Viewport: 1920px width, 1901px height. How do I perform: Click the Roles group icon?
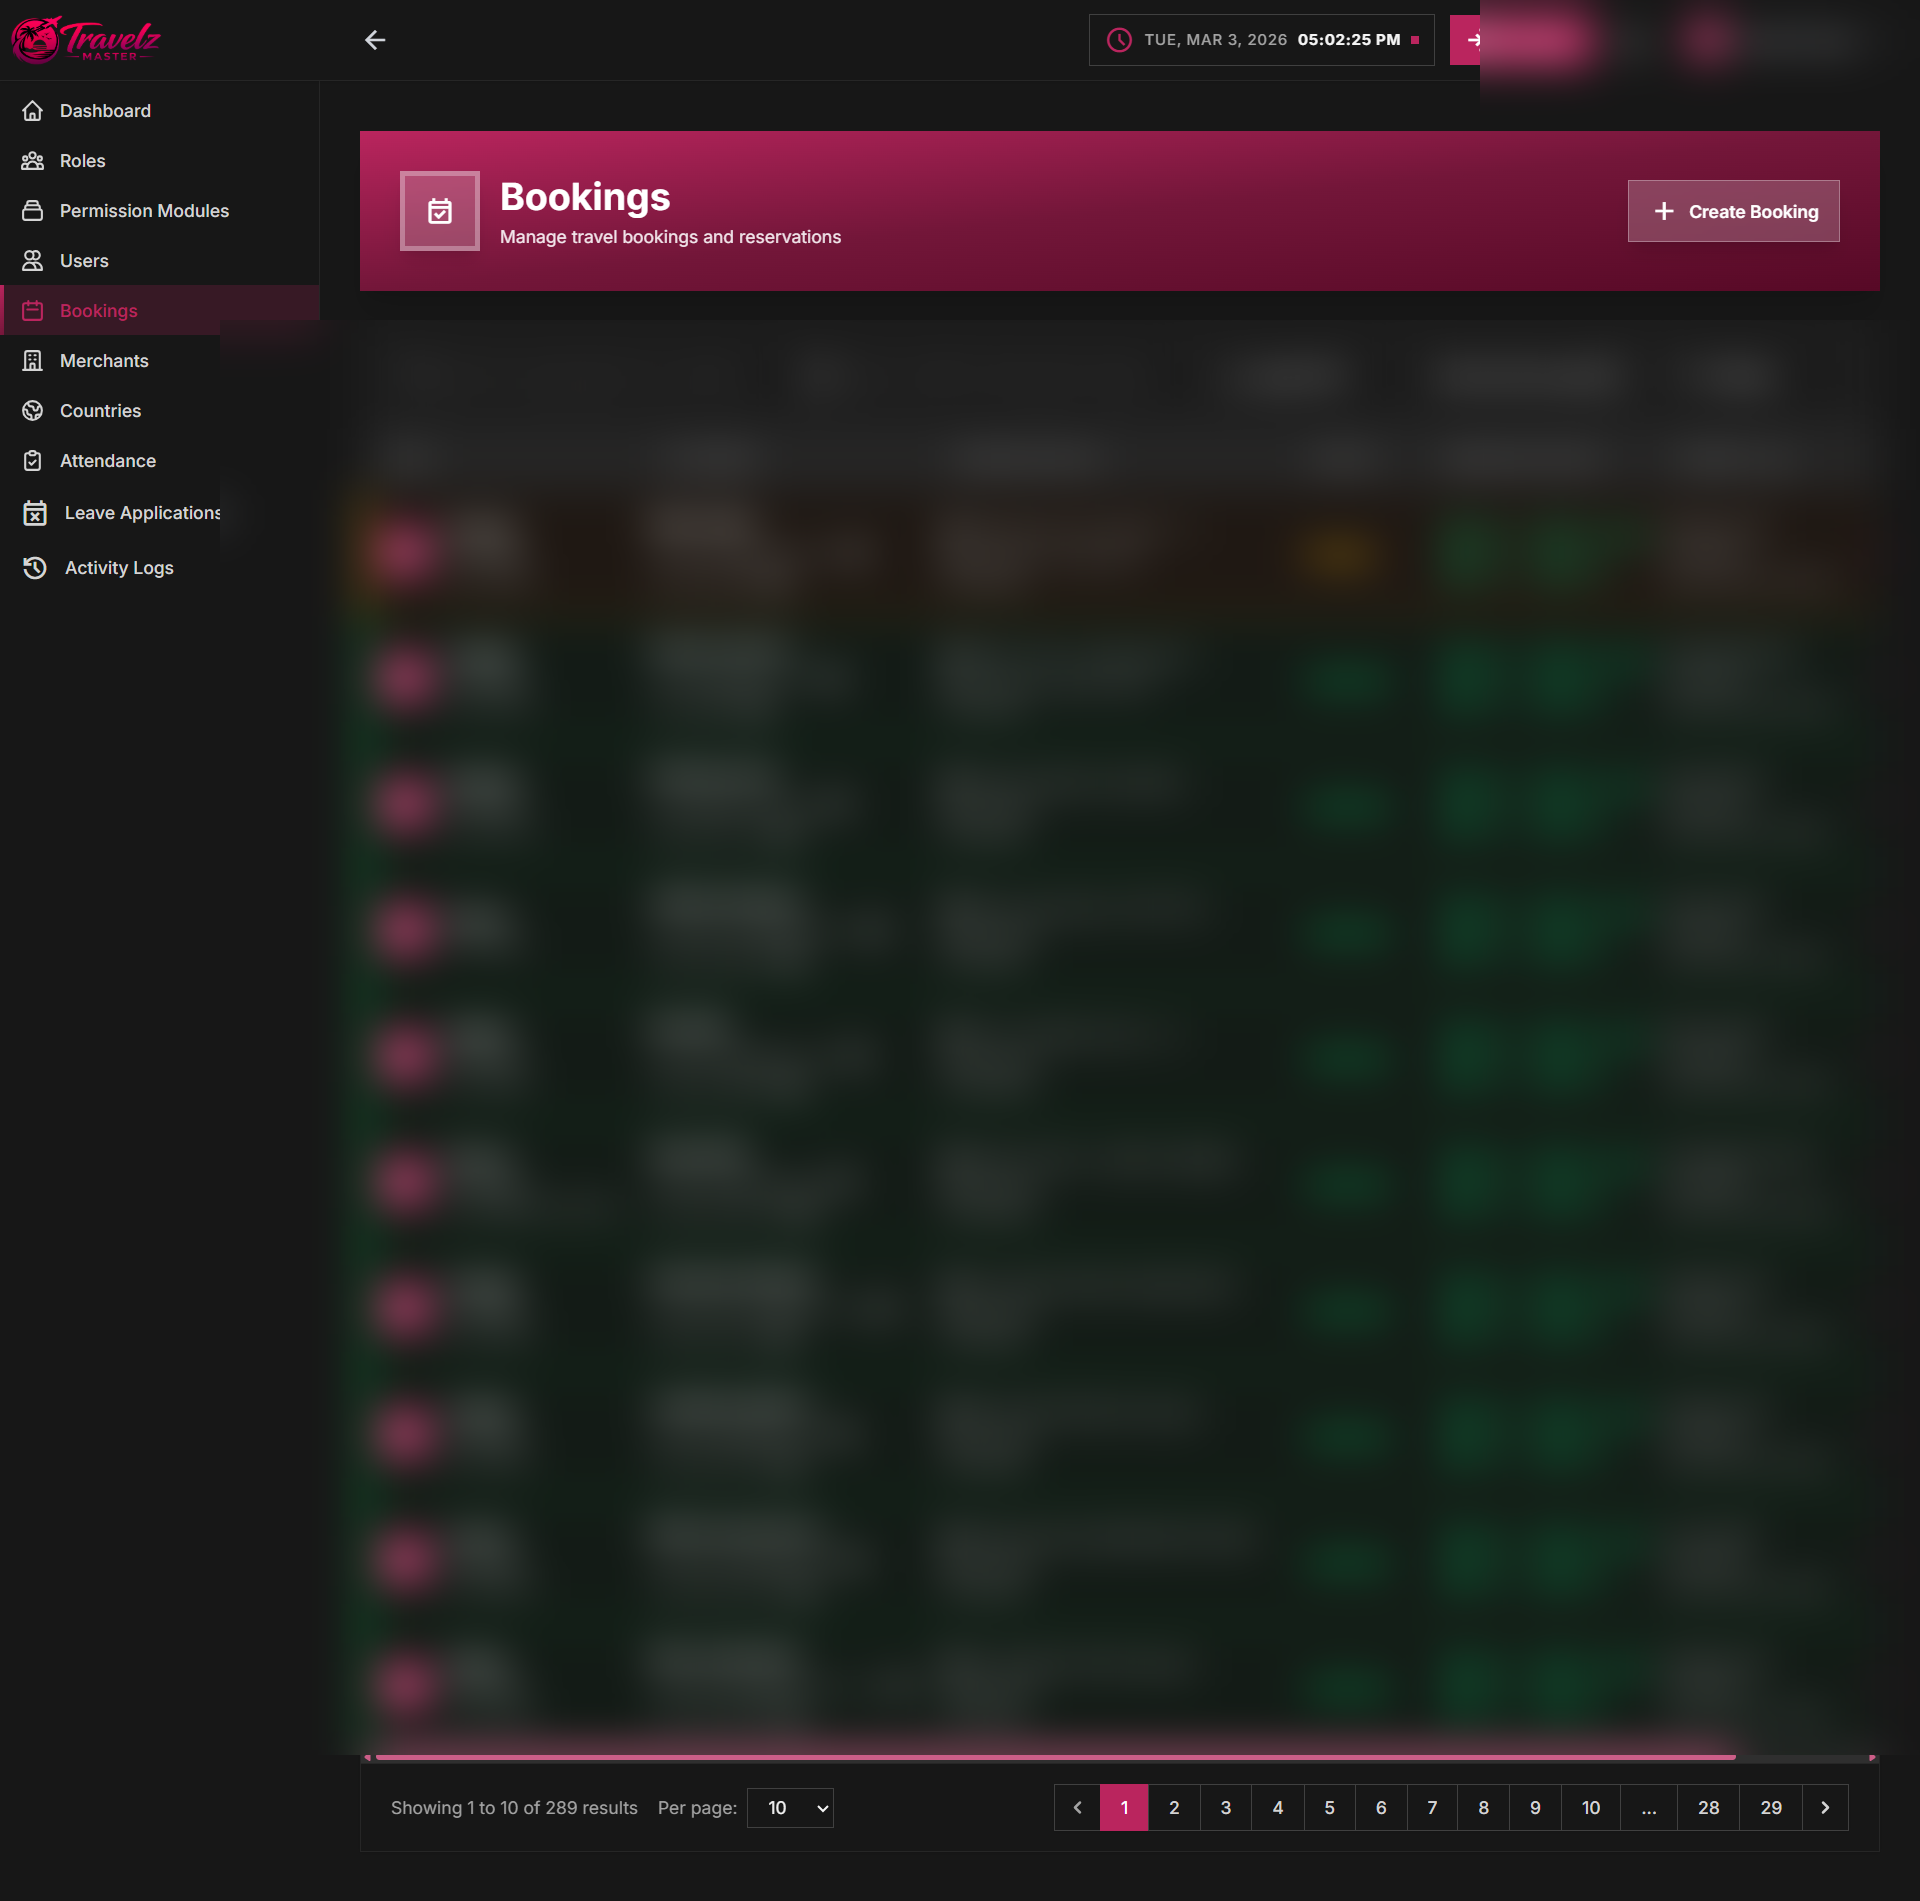tap(33, 161)
